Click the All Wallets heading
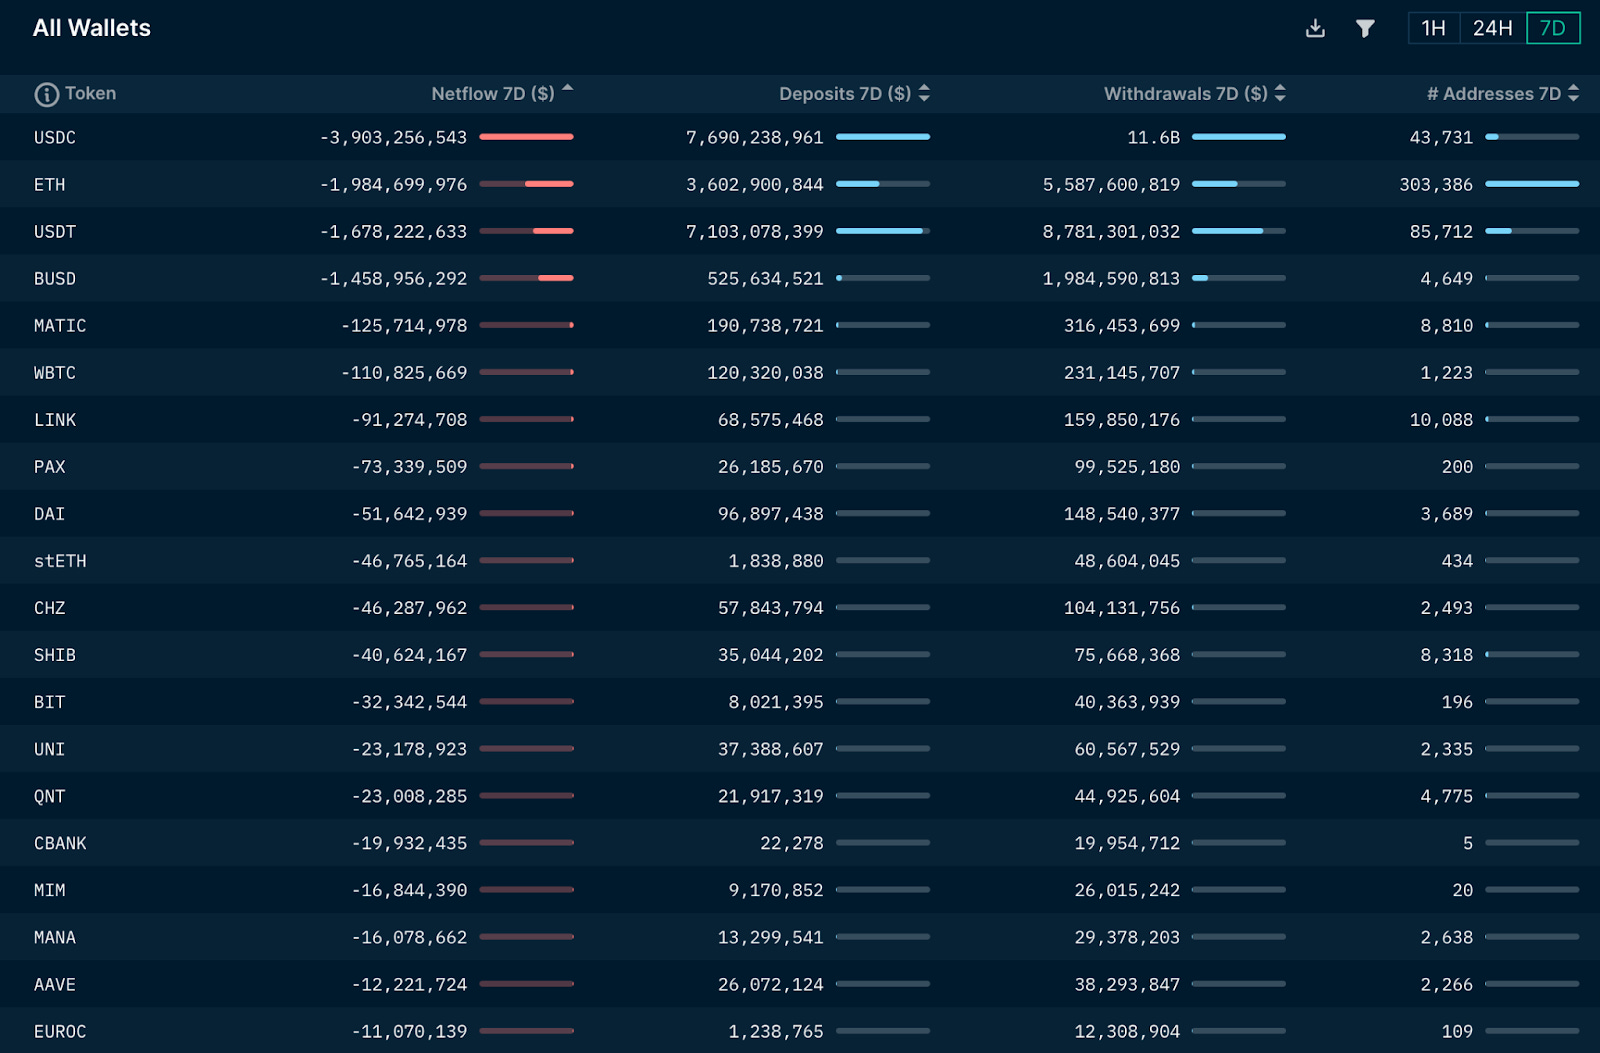The image size is (1600, 1053). pos(92,28)
